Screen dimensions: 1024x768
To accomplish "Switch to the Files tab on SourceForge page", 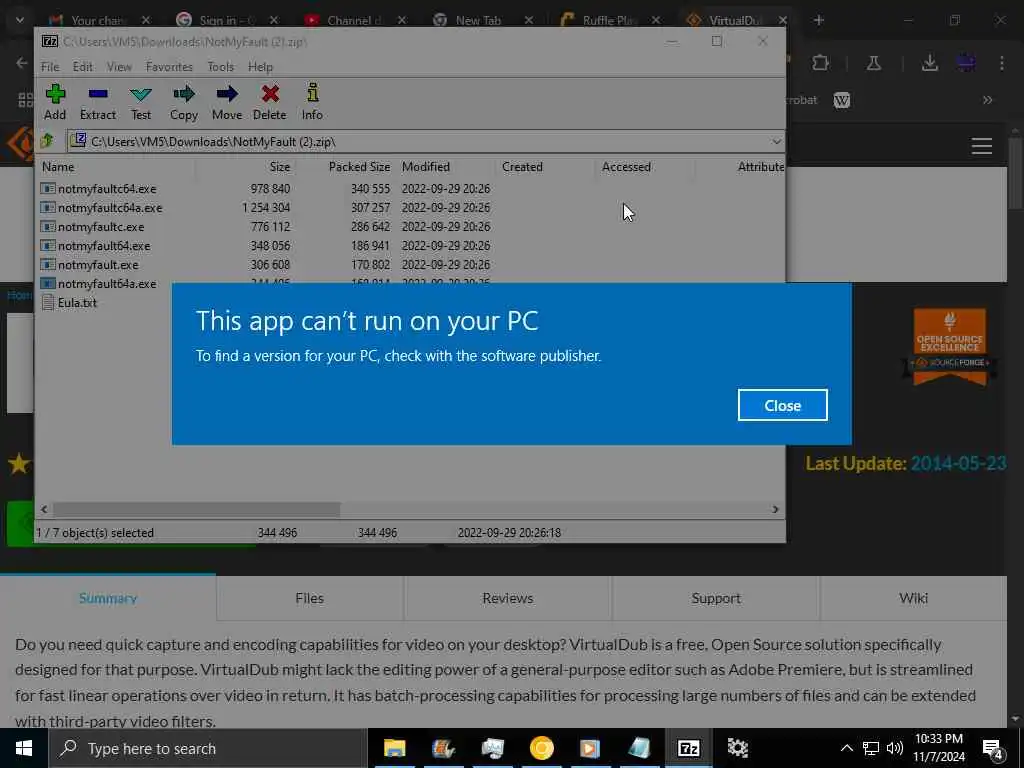I will (310, 598).
